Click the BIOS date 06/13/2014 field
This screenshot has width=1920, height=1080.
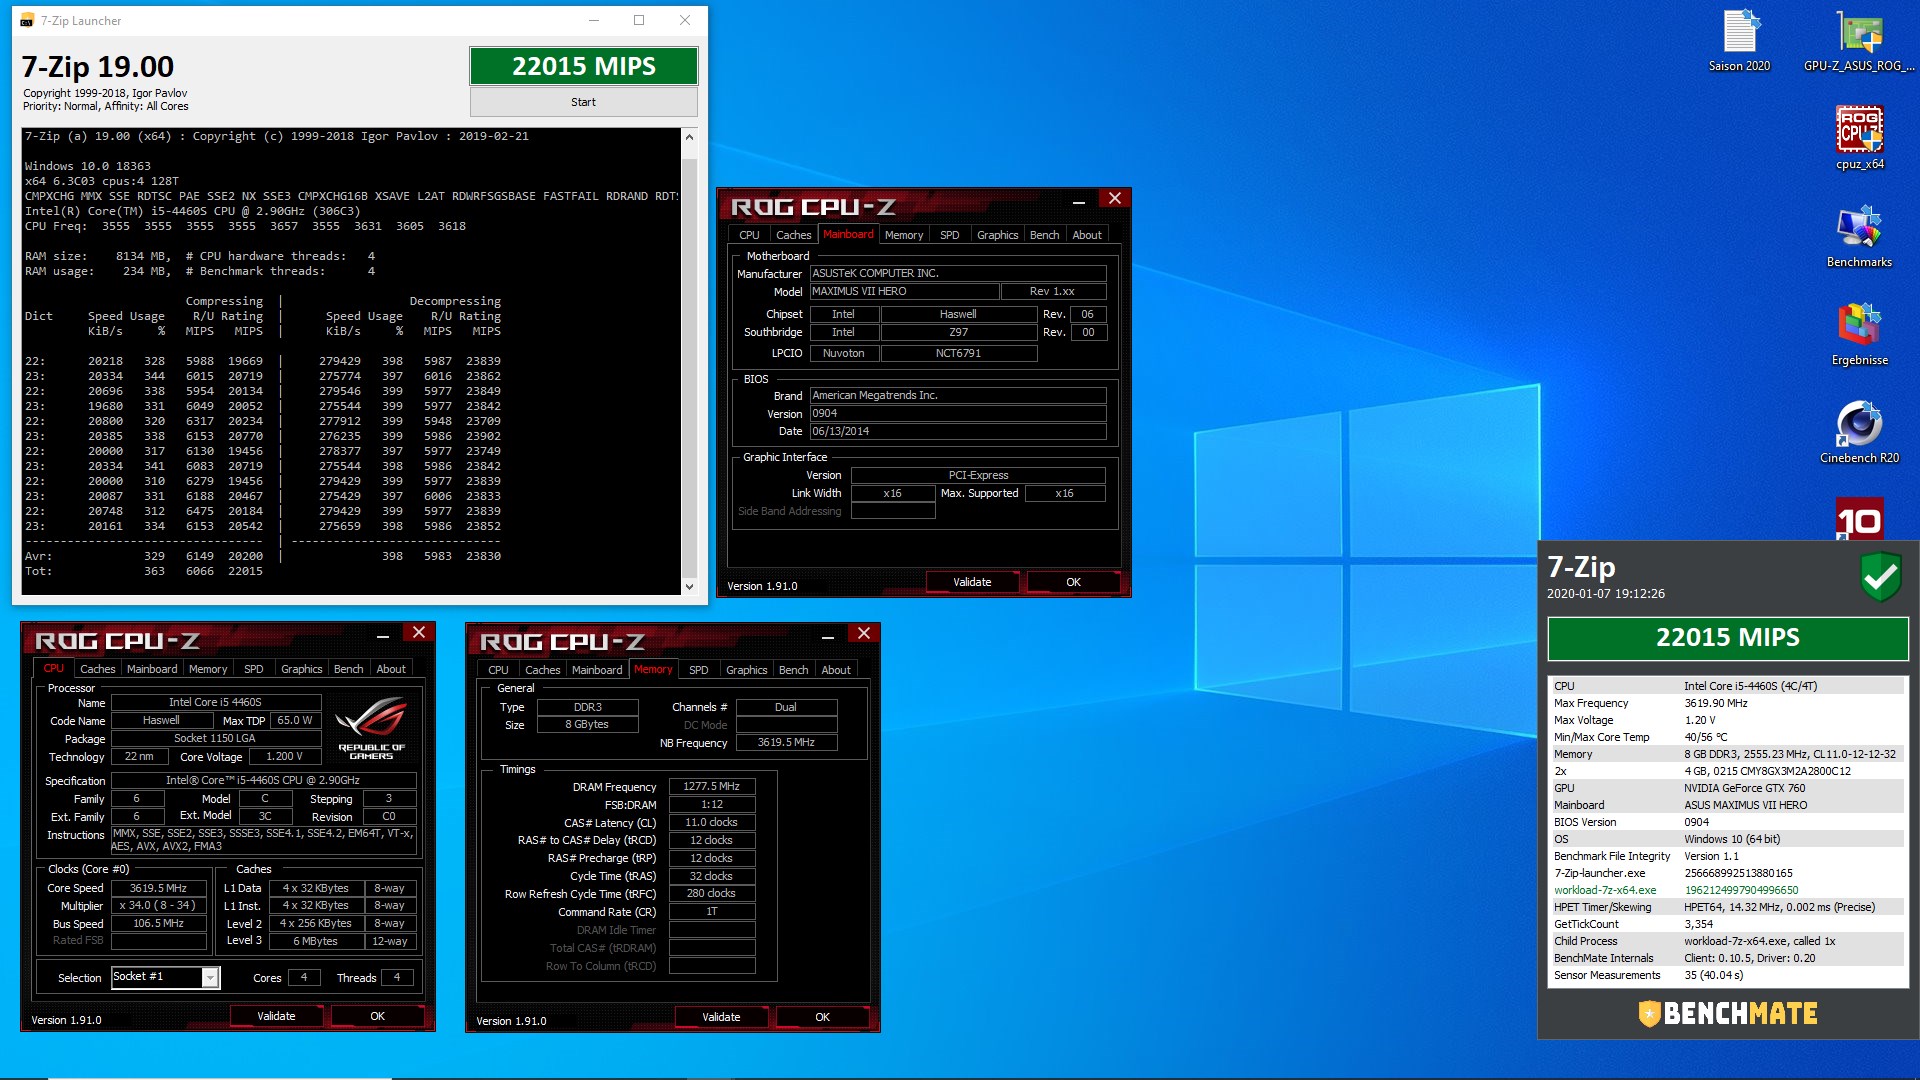pos(957,432)
